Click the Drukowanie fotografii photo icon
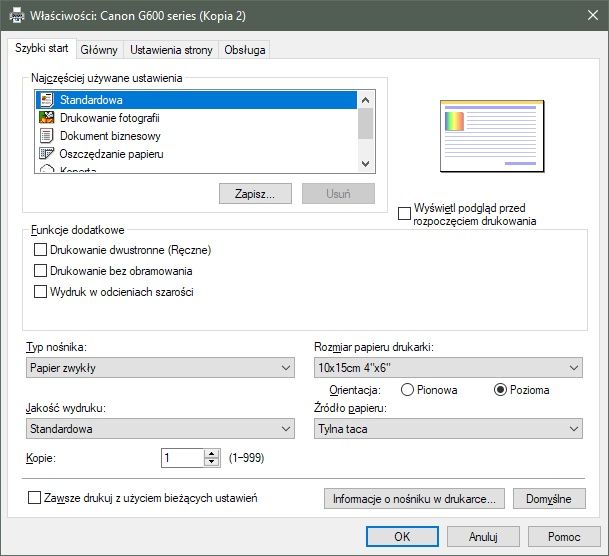This screenshot has height=556, width=609. [x=47, y=118]
